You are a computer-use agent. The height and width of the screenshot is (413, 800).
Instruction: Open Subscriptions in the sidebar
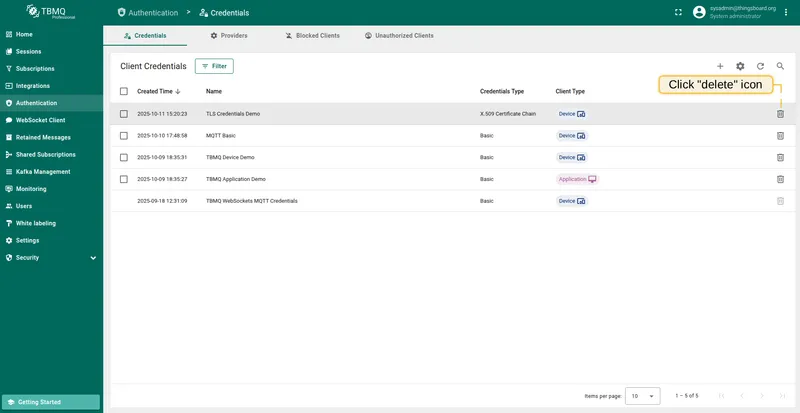coord(51,68)
